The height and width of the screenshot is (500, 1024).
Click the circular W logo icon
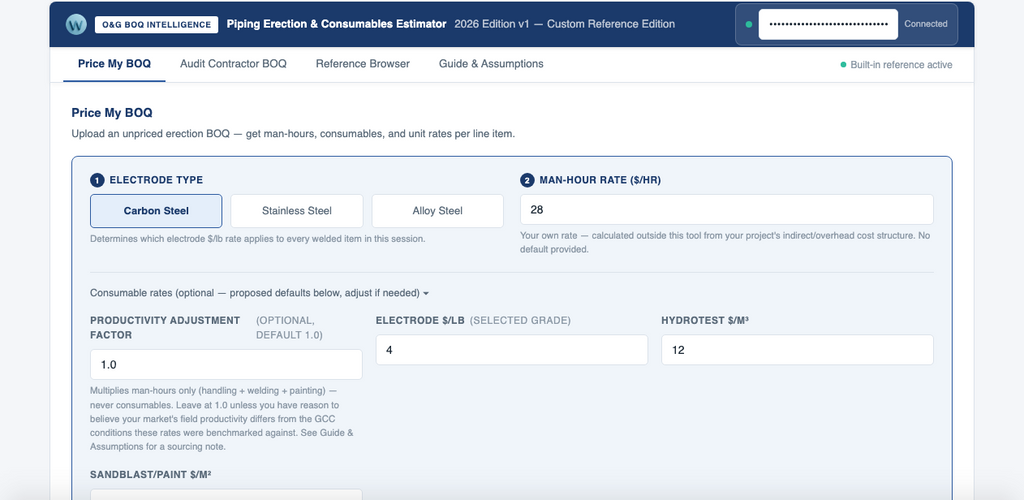76,24
